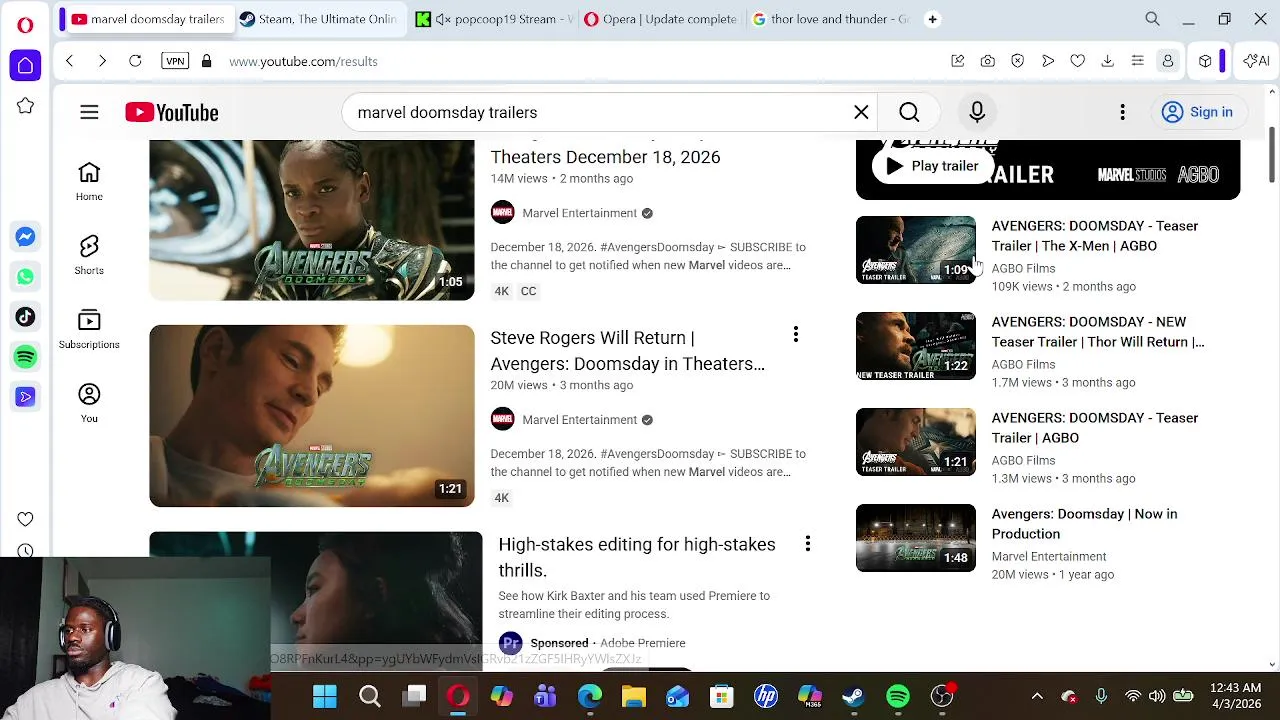Open YouTube settings three-dot menu

pos(1122,112)
